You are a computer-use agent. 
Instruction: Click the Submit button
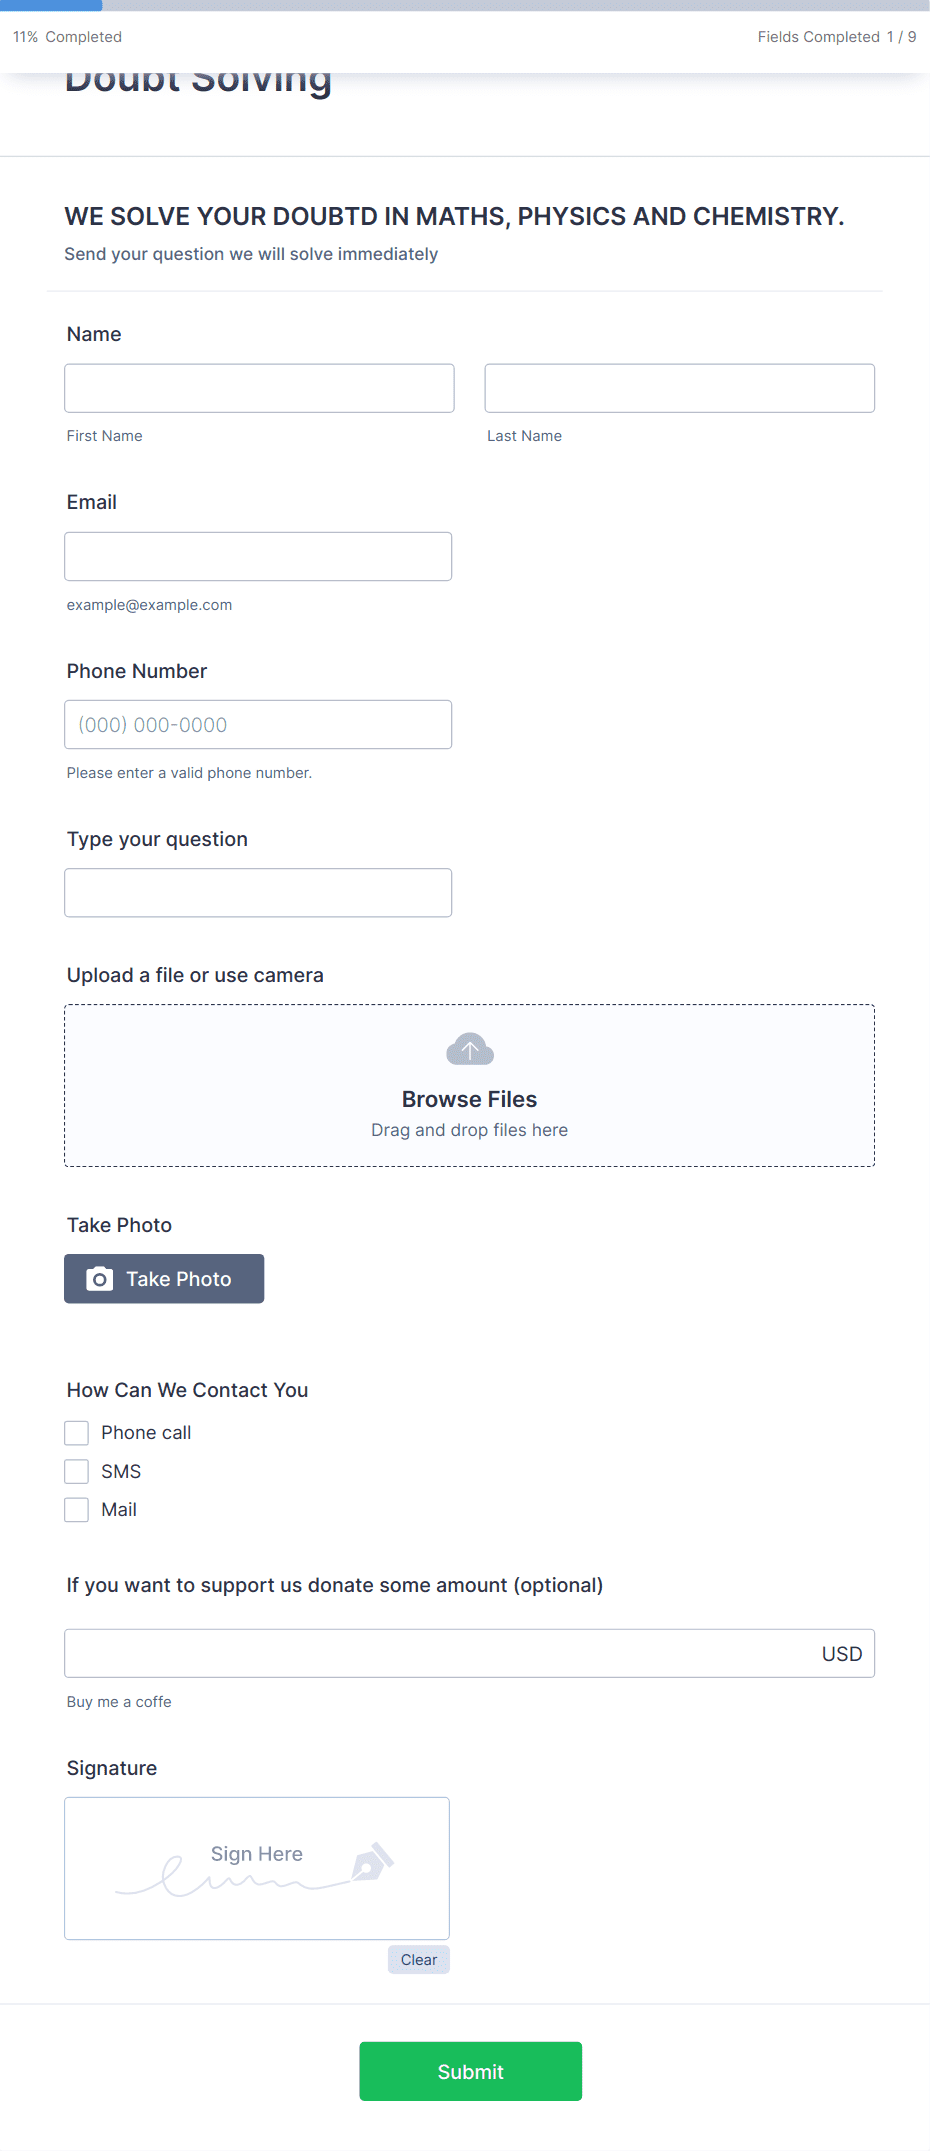click(x=470, y=2071)
